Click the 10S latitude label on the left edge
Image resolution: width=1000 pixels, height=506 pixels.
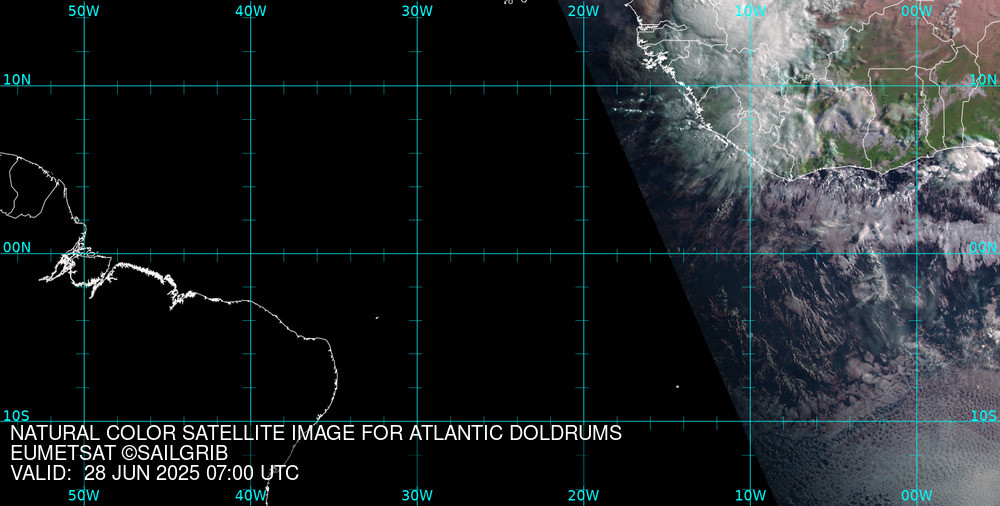coord(16,416)
